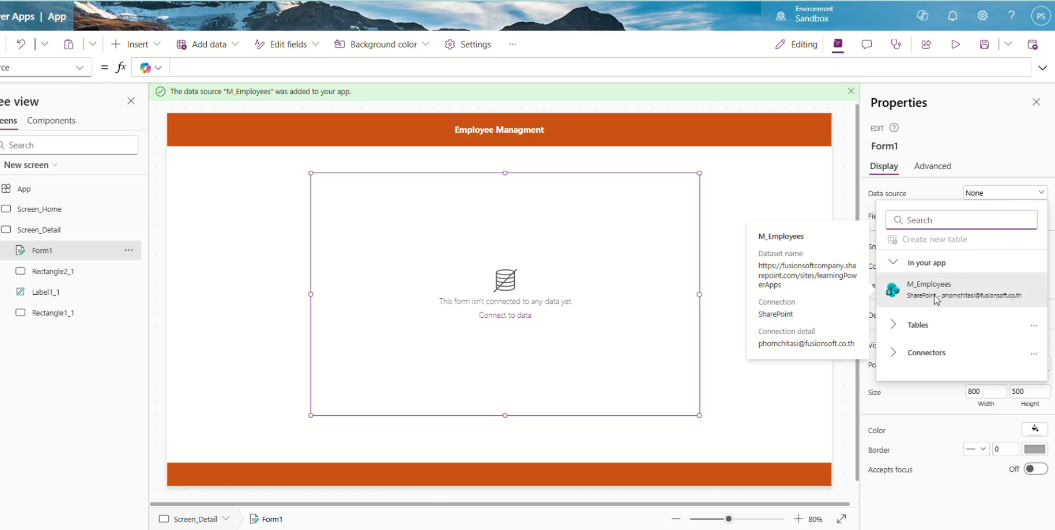This screenshot has width=1055, height=530.
Task: Select the M_Employees SharePoint data source
Action: coord(961,289)
